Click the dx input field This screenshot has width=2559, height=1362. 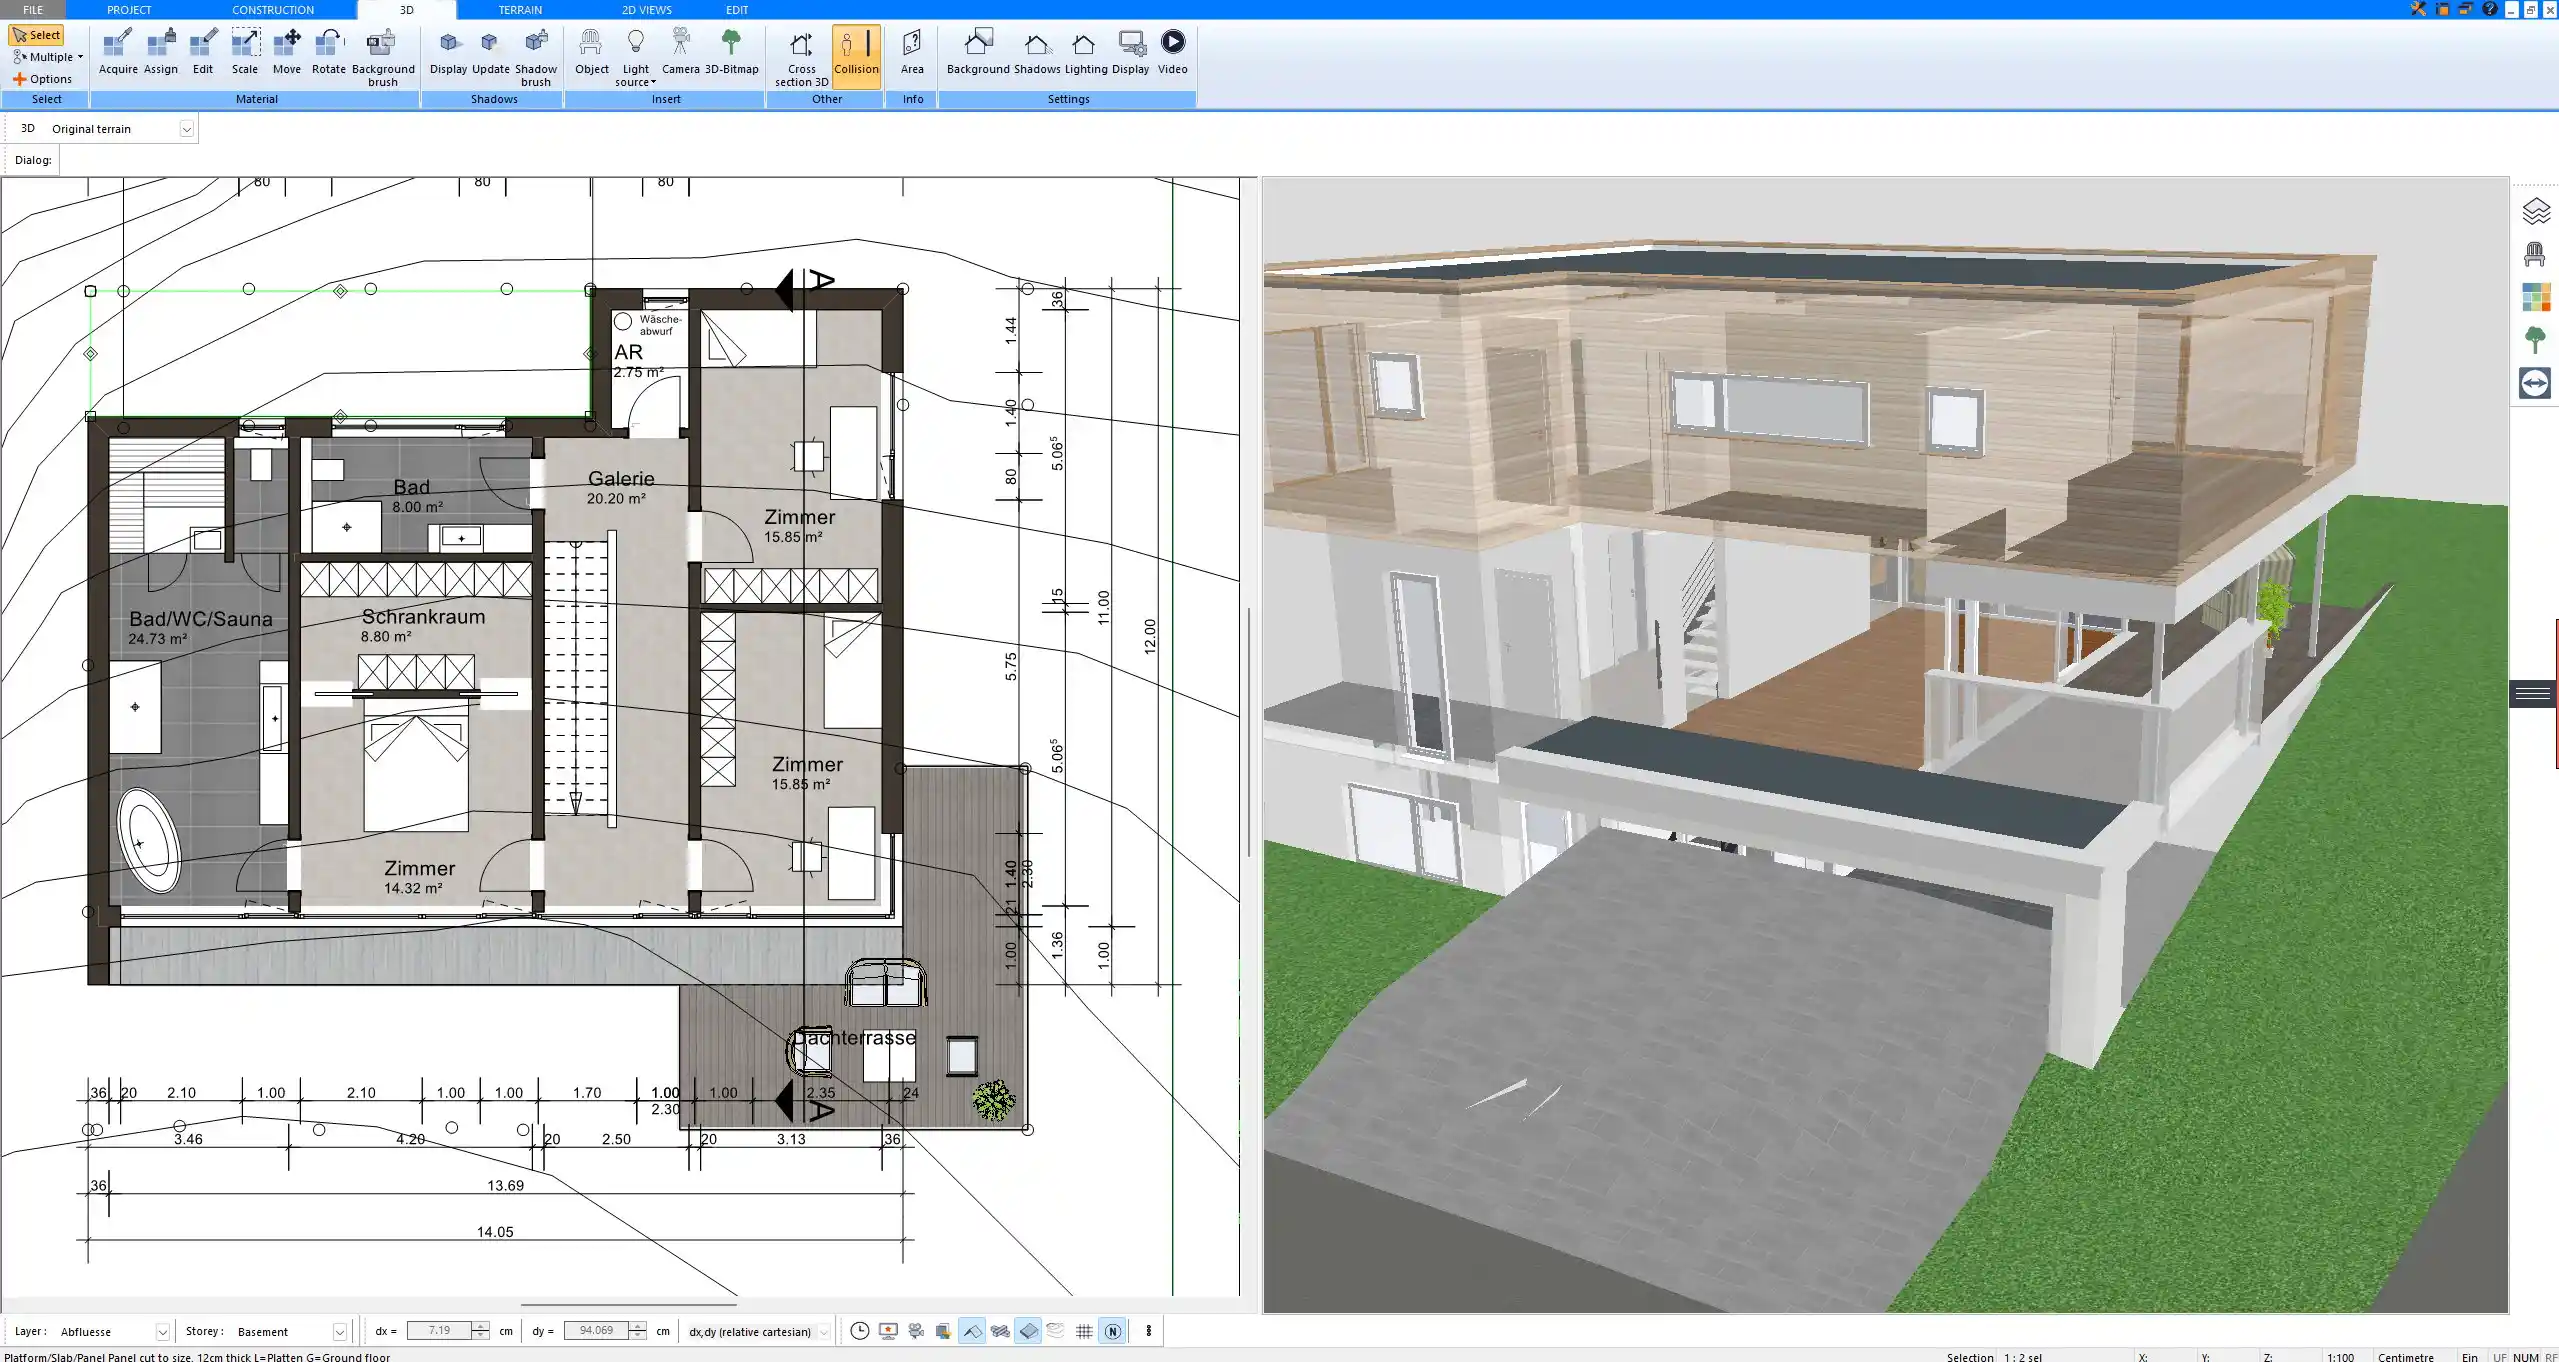(440, 1331)
